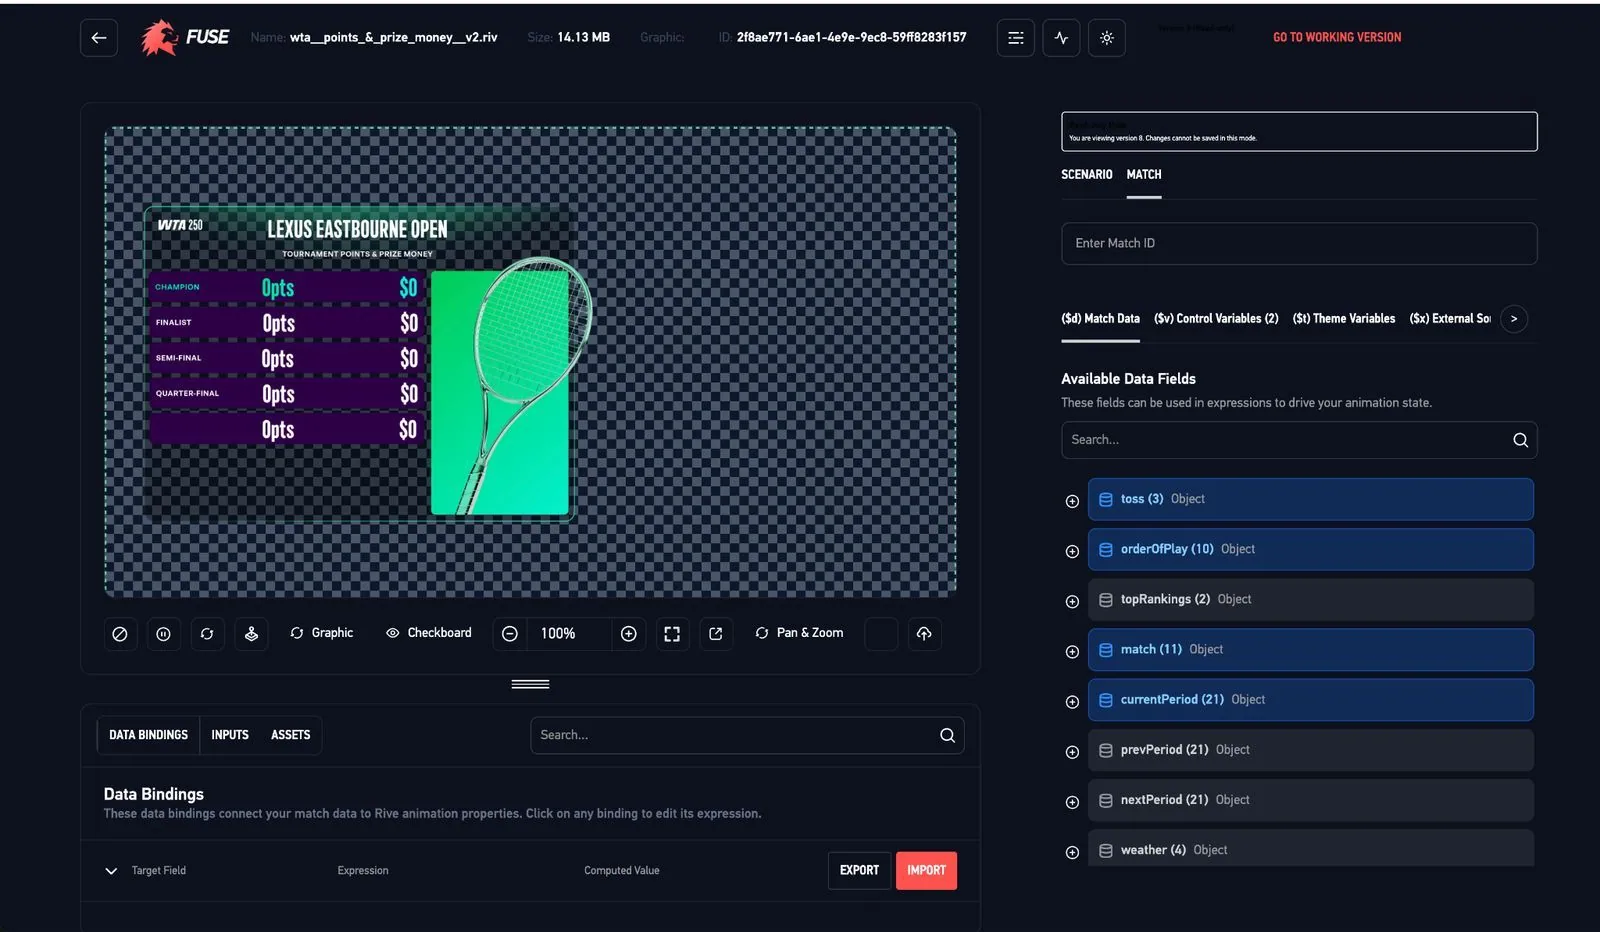
Task: Collapse bindings with Target Field chevron
Action: coord(111,871)
